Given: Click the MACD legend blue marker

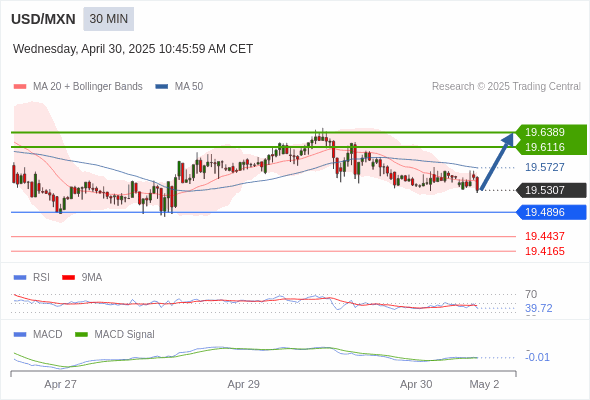Looking at the screenshot, I should (x=20, y=334).
